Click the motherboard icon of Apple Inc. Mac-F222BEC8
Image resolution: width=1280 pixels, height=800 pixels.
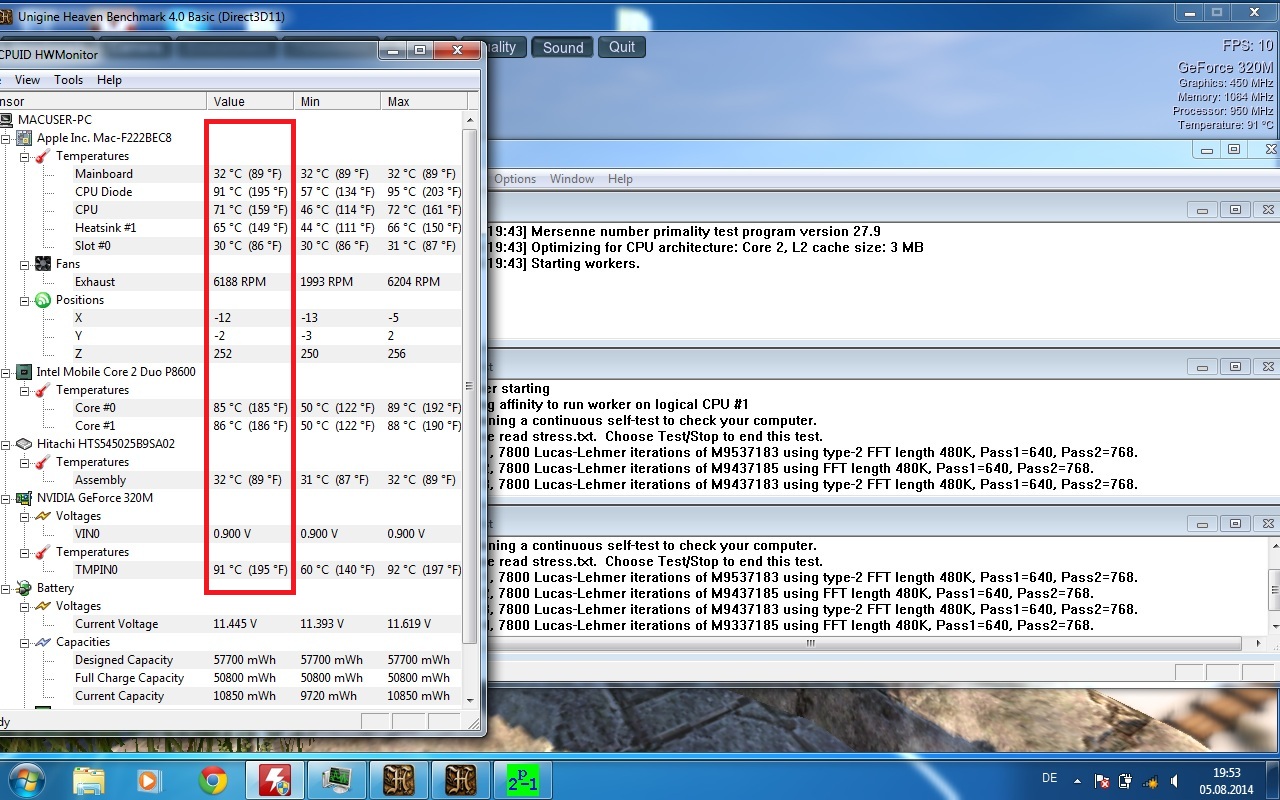coord(24,138)
